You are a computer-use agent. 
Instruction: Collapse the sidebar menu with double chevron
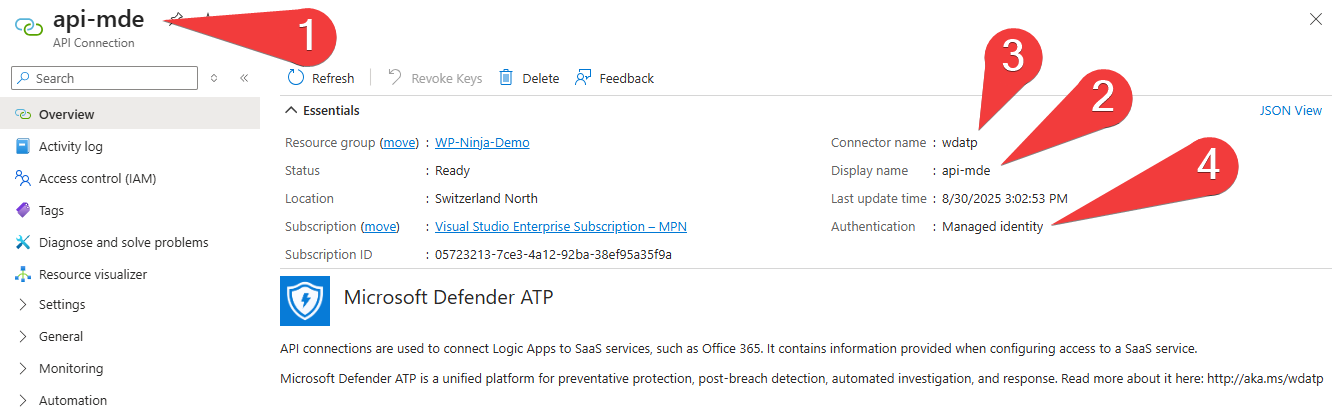244,78
